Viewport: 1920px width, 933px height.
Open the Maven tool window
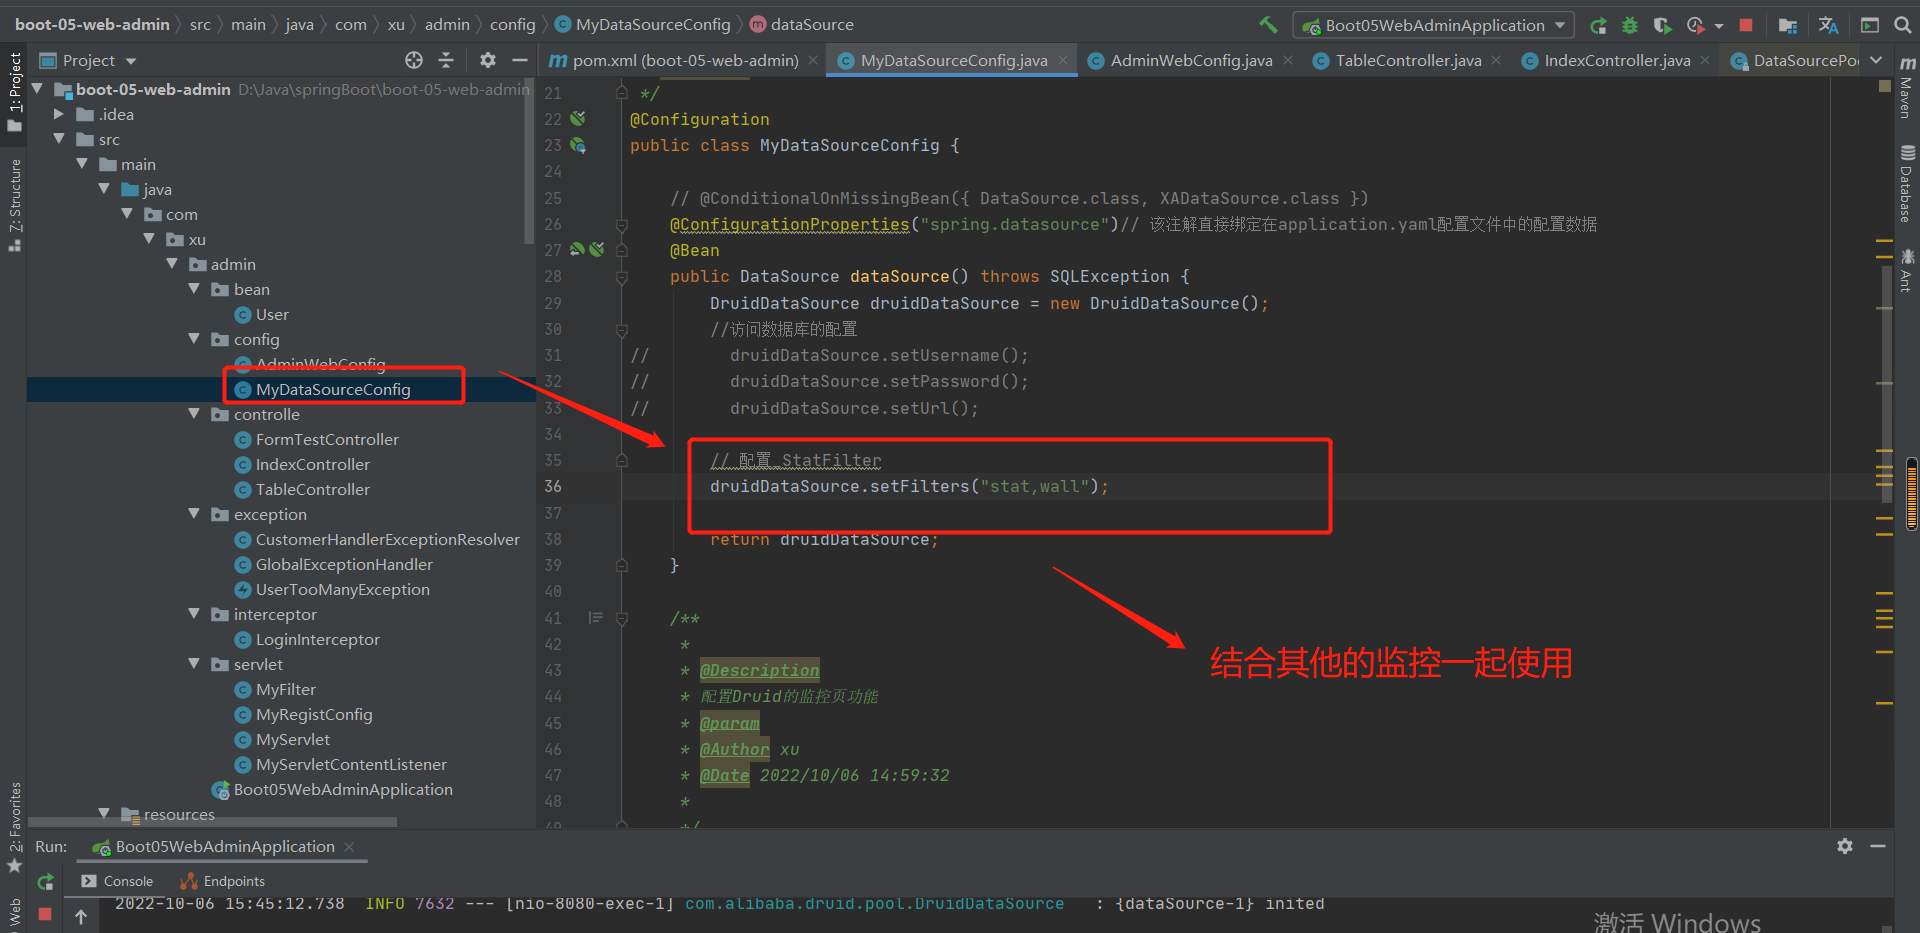(1907, 88)
